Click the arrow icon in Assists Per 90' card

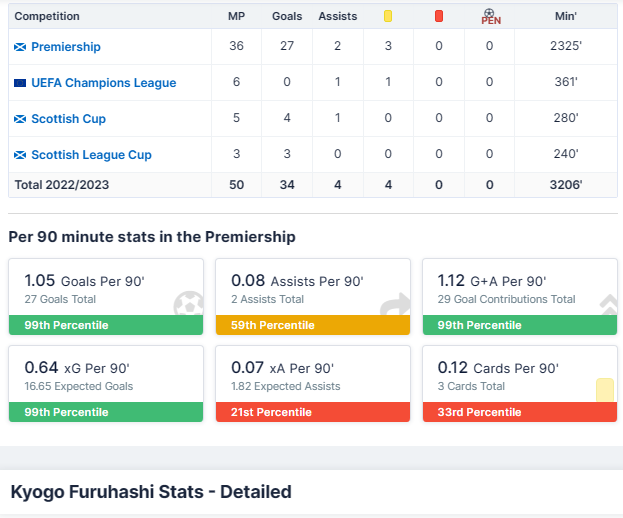coord(395,304)
